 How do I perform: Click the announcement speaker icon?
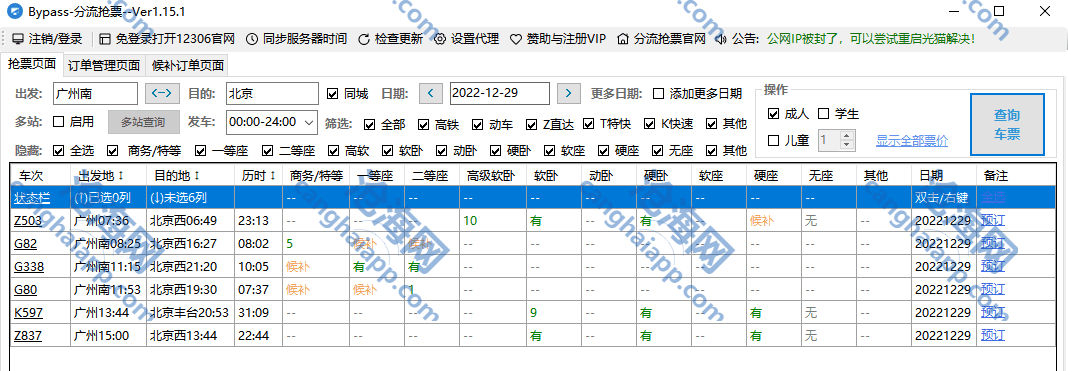pos(721,39)
